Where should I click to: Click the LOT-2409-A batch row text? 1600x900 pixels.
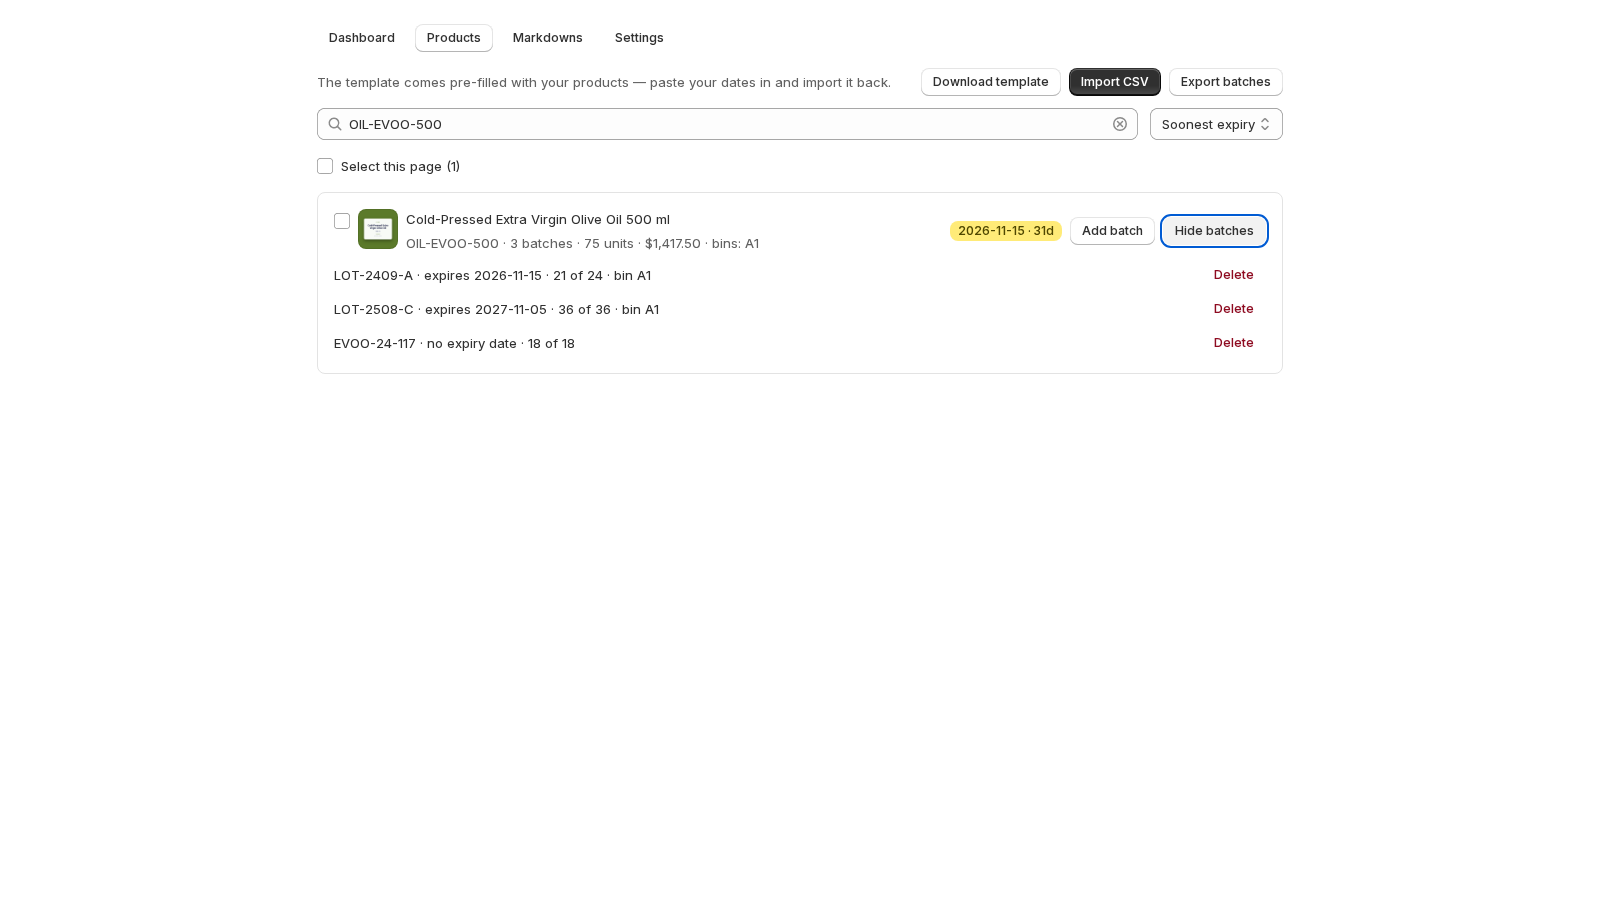pyautogui.click(x=492, y=275)
